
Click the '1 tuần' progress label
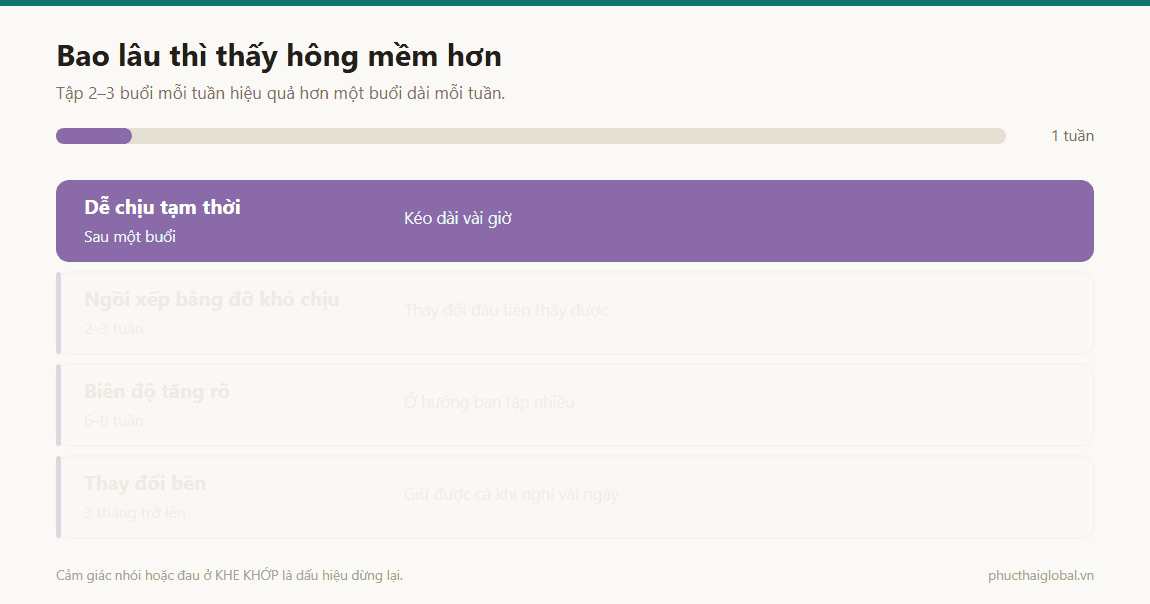click(1072, 136)
